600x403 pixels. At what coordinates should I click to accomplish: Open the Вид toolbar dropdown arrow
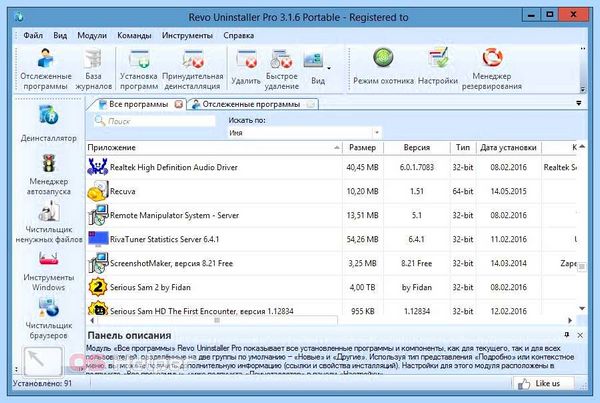pos(329,68)
